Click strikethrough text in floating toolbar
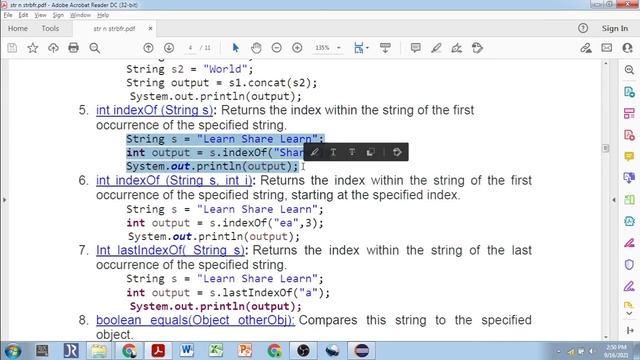Screen dimensions: 640x360 coord(352,152)
